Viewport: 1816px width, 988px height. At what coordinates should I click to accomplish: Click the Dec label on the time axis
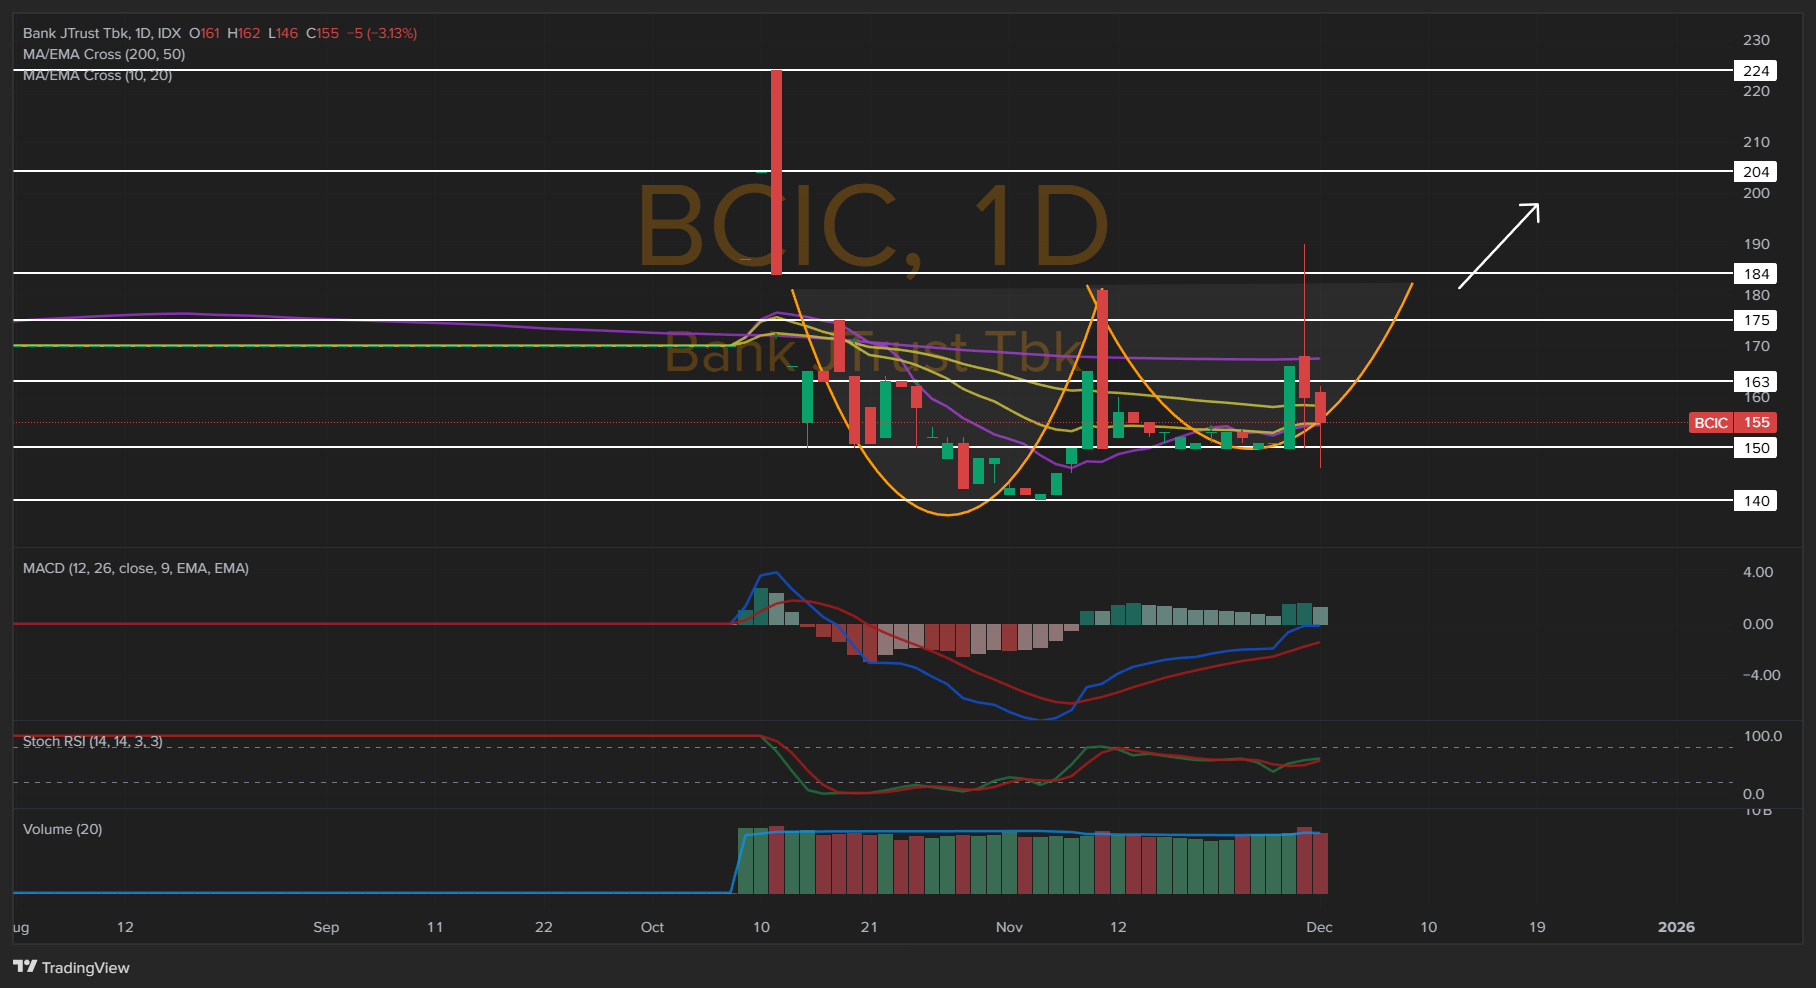[1319, 927]
